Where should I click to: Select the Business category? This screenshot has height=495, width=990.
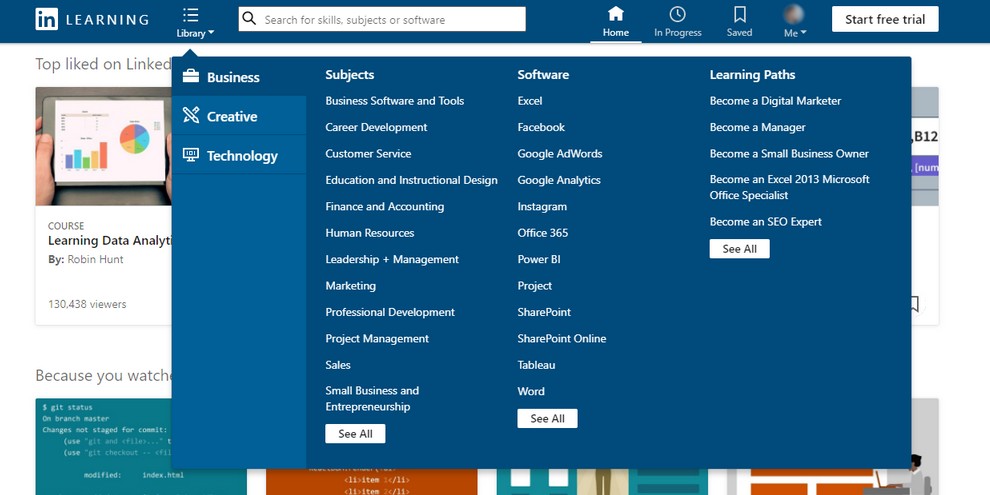(x=239, y=76)
